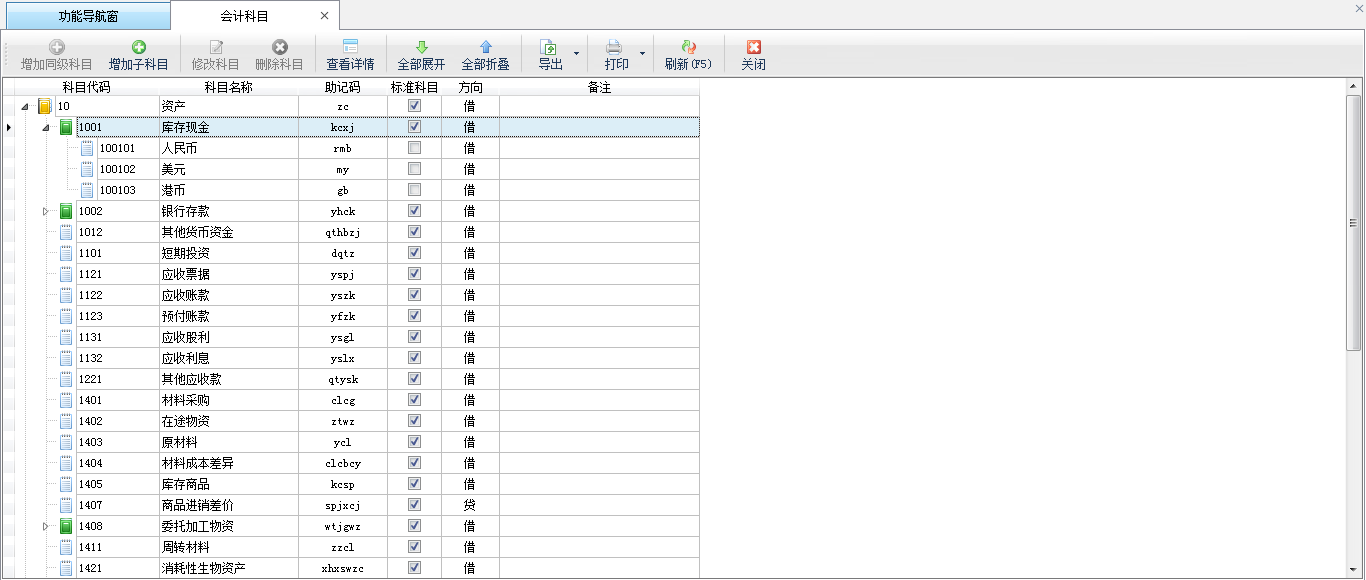Click the red 关闭 toolbar icon
The height and width of the screenshot is (580, 1366).
[x=753, y=48]
